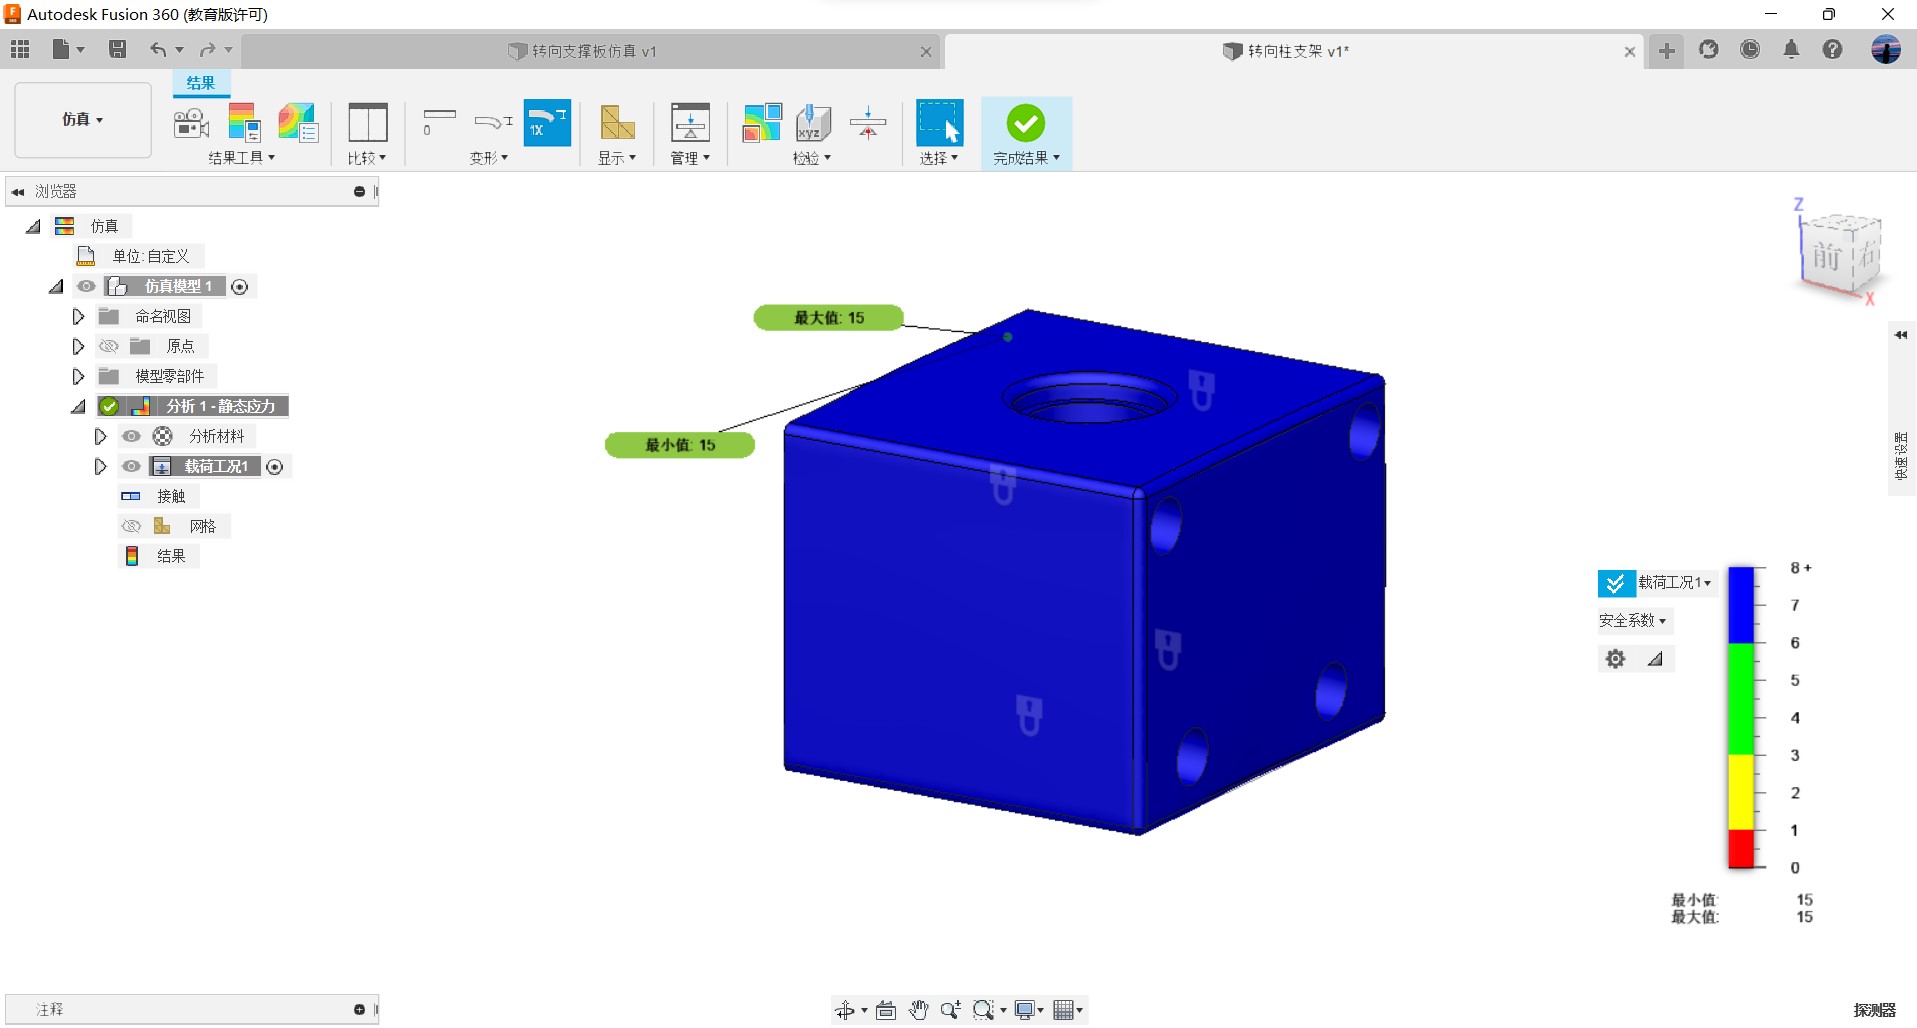1917x1028 pixels.
Task: Toggle the load case checkmark in the legend
Action: coord(1615,583)
